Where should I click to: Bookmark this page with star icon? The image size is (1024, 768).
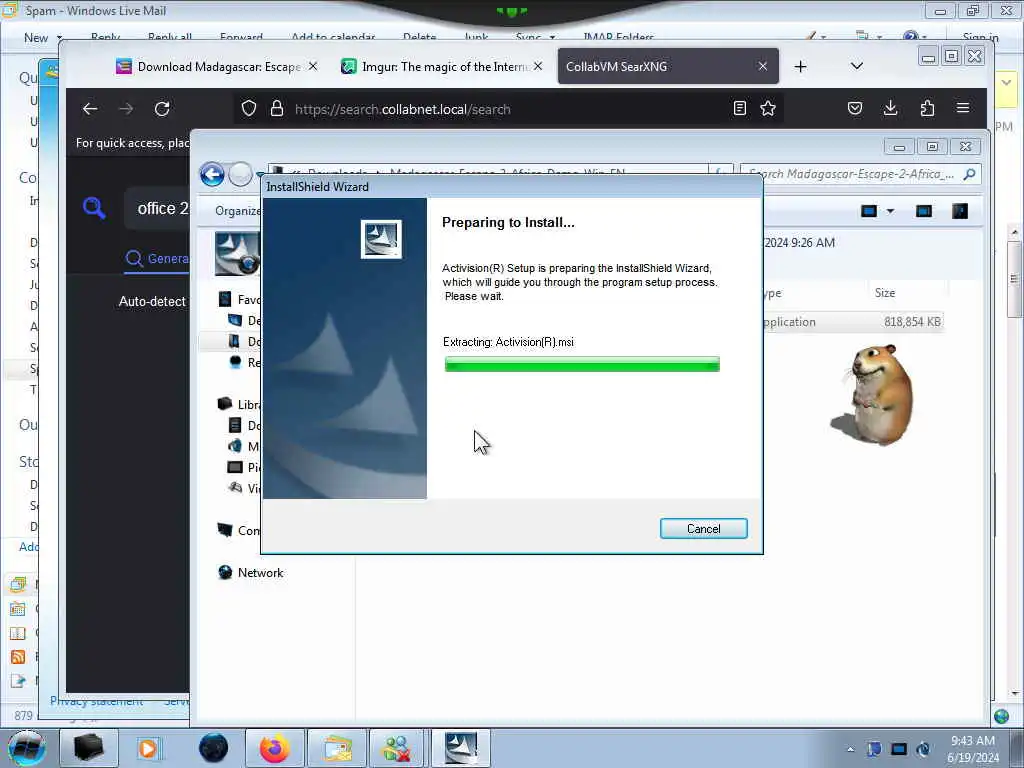768,108
